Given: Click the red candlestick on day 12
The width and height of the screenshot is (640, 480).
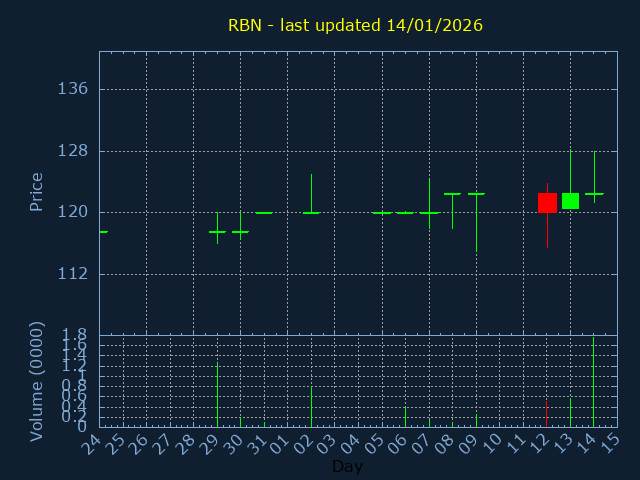Looking at the screenshot, I should pos(547,203).
